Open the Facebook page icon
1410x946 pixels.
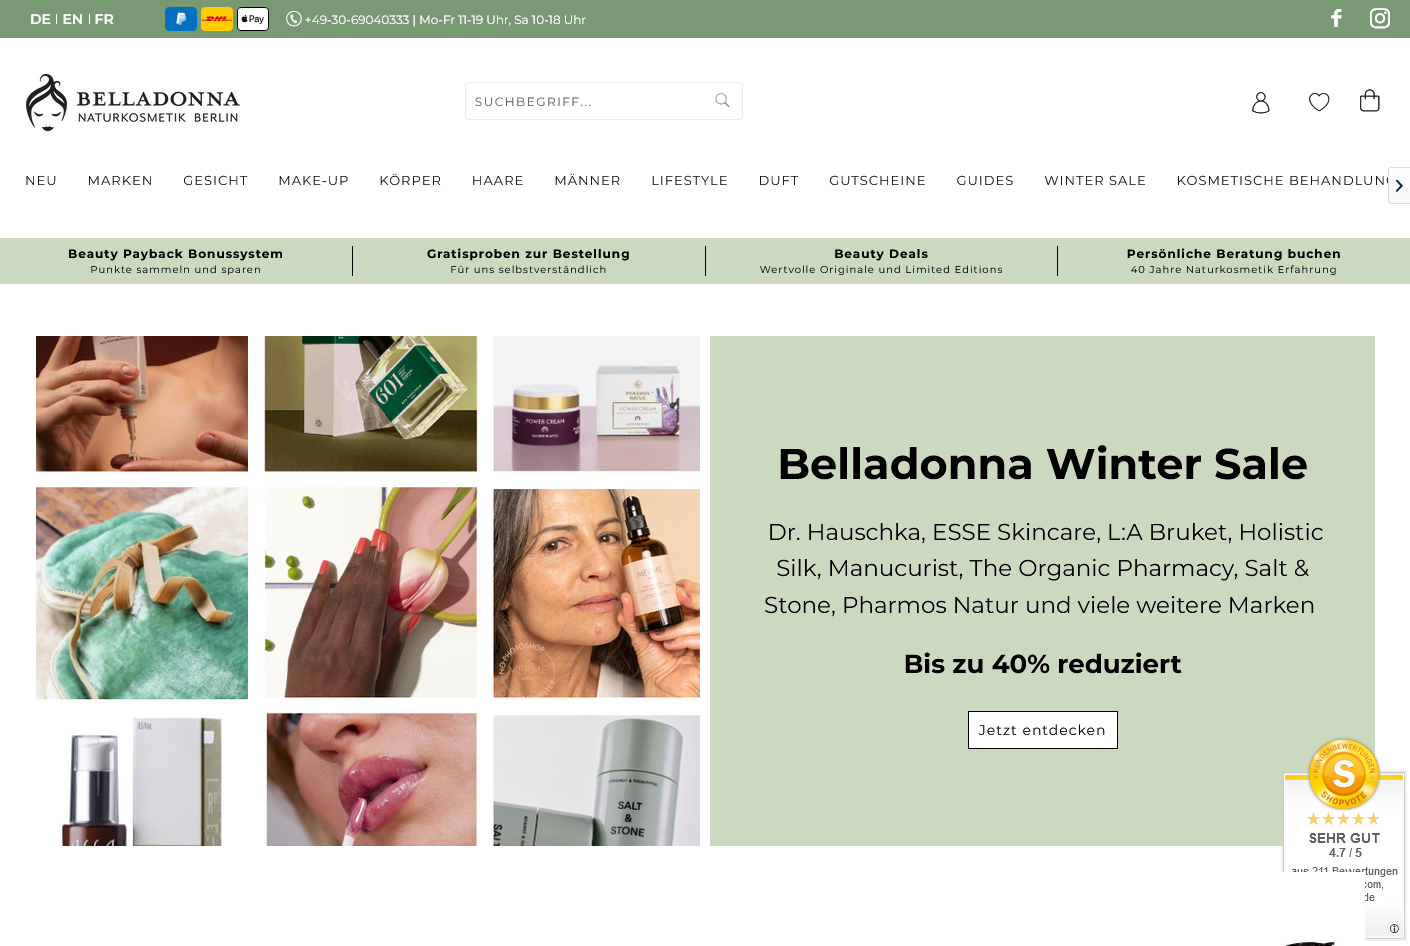point(1336,18)
